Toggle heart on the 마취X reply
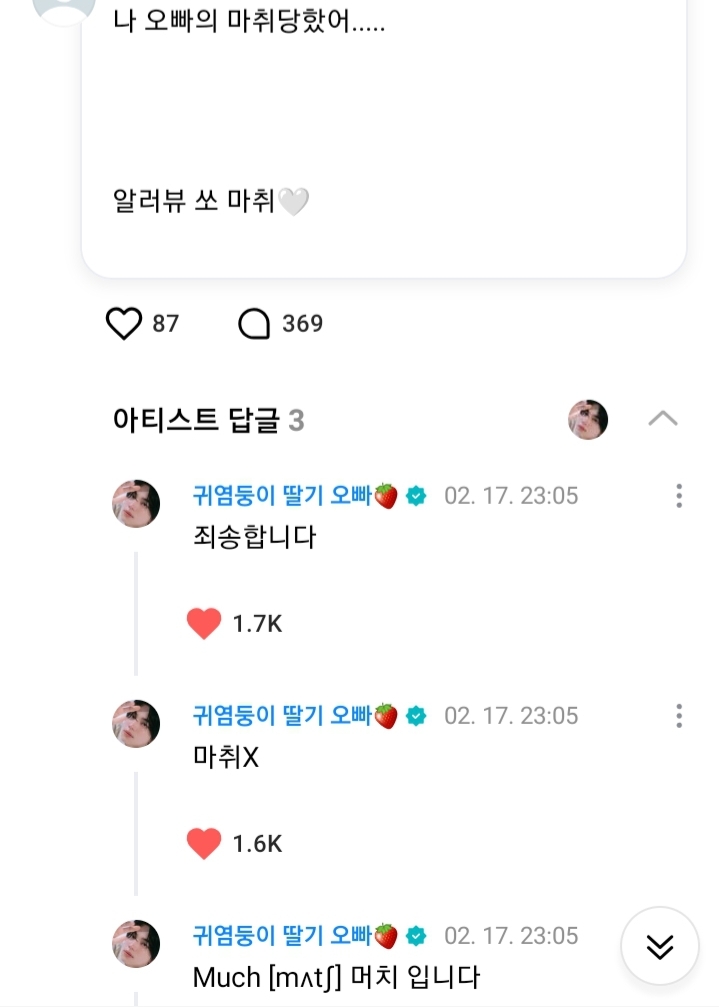Viewport: 719px width, 1007px height. pos(204,844)
